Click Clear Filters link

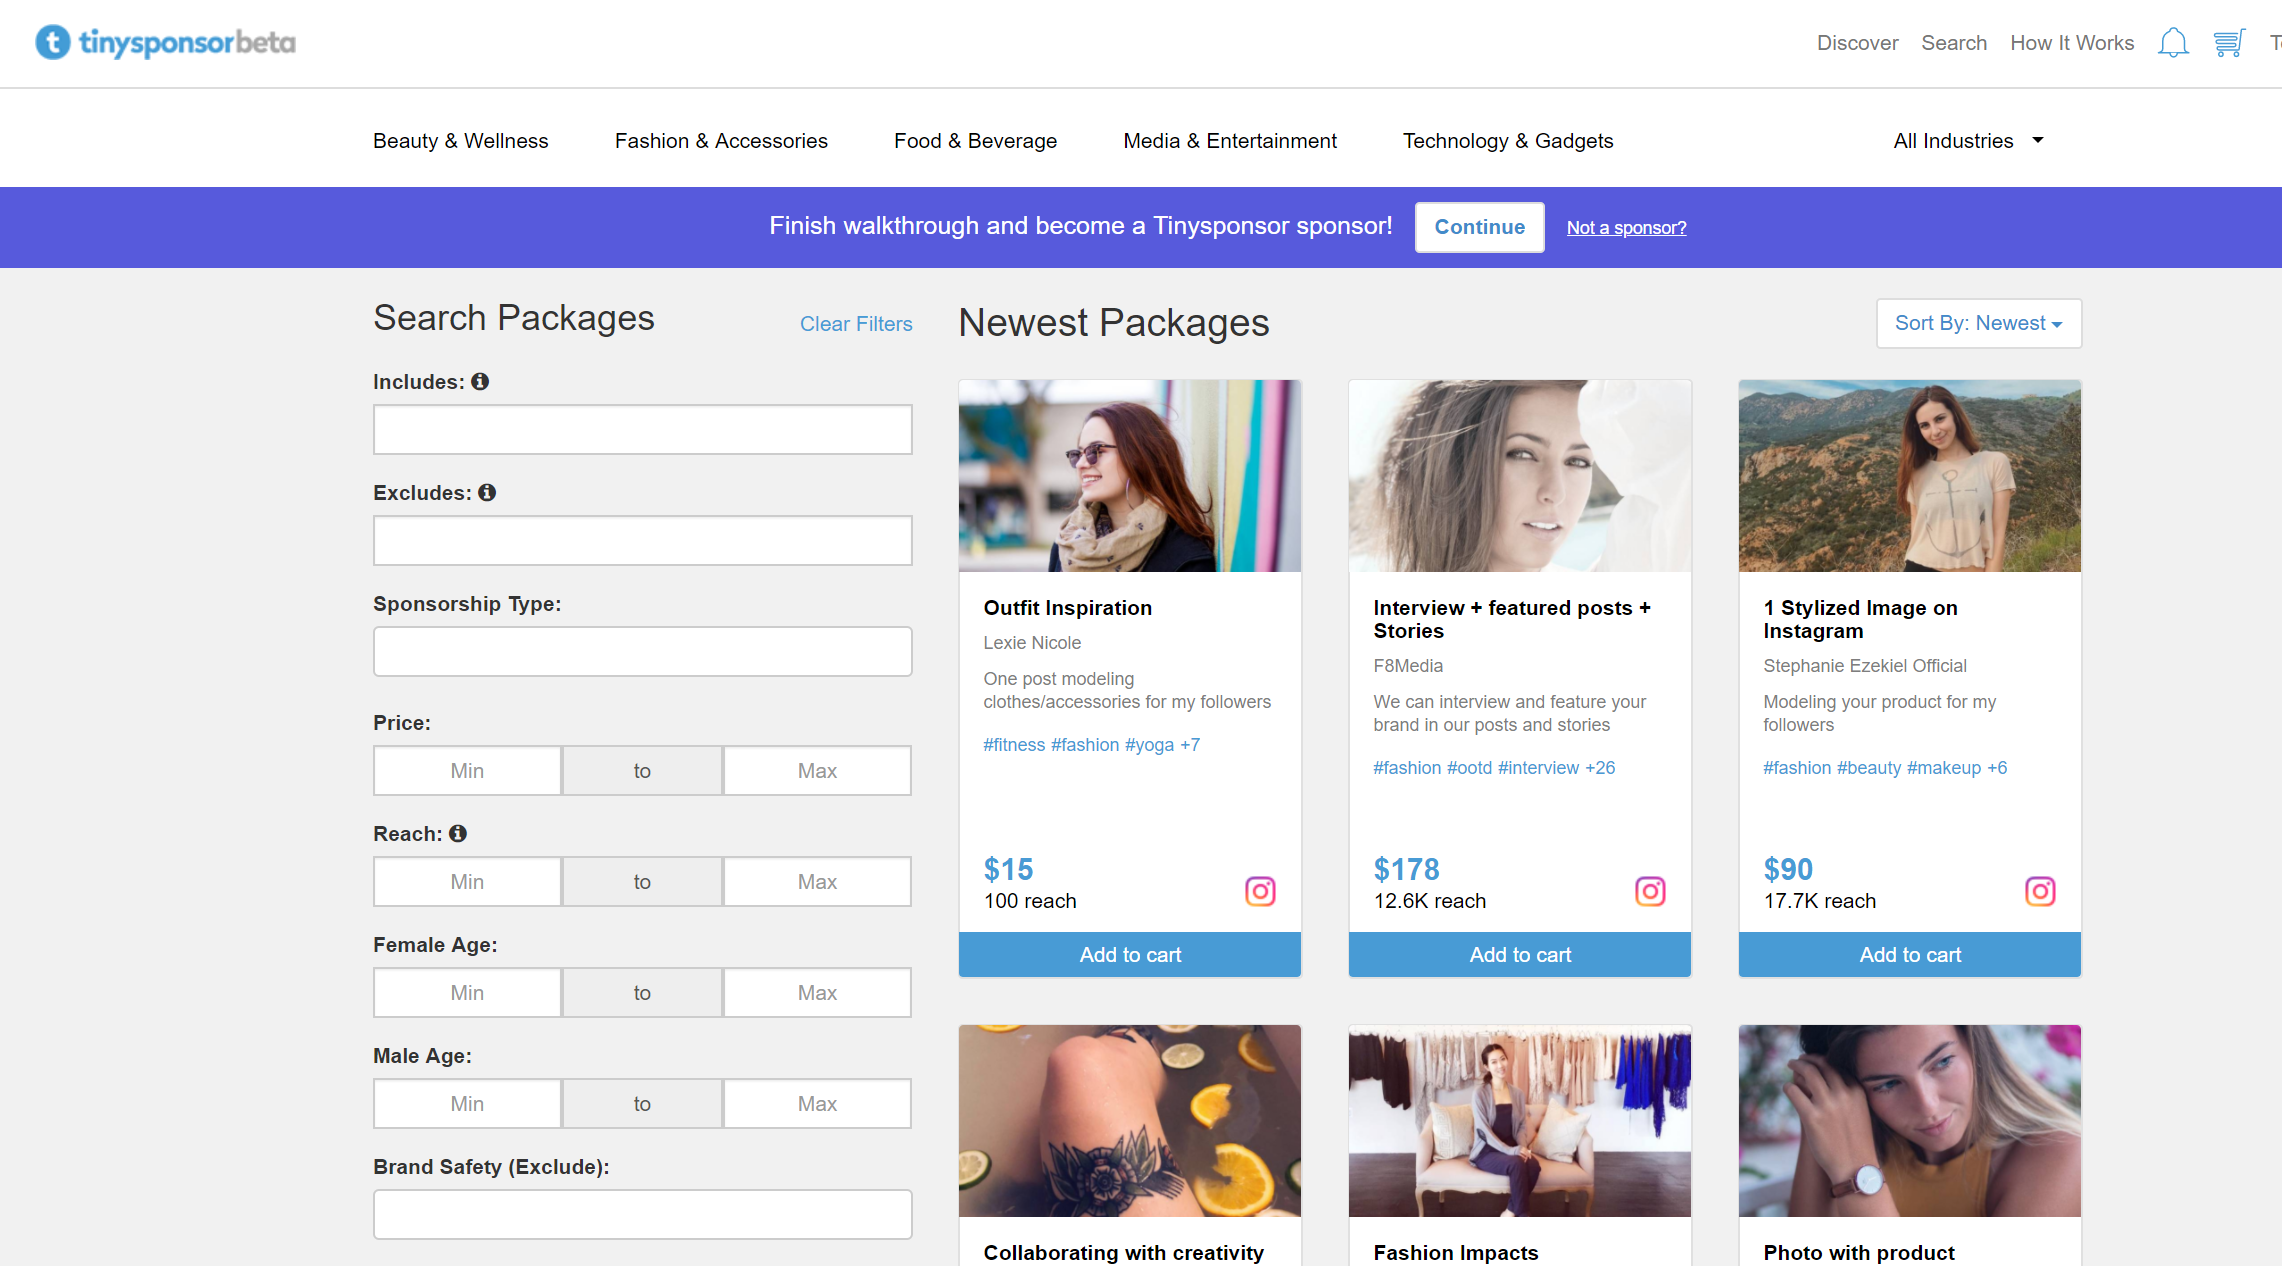click(856, 324)
